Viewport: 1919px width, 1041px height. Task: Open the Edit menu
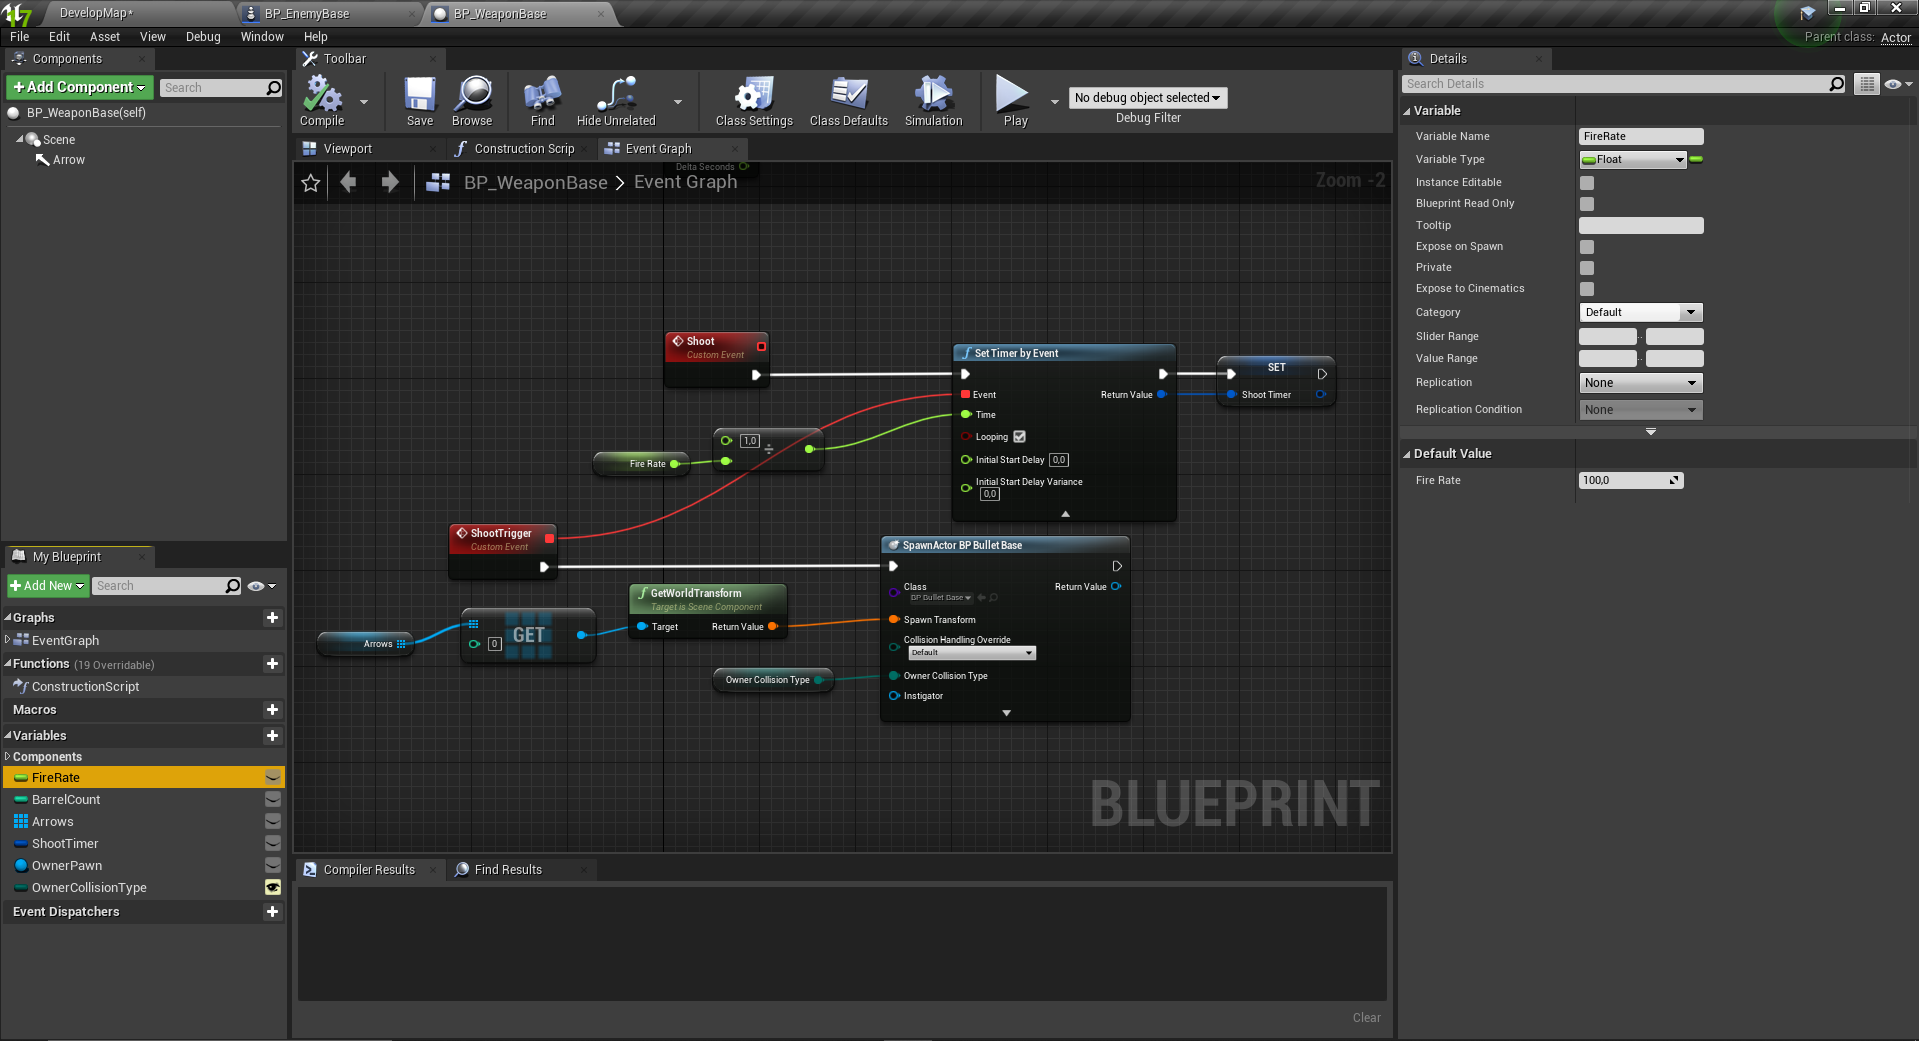click(59, 37)
